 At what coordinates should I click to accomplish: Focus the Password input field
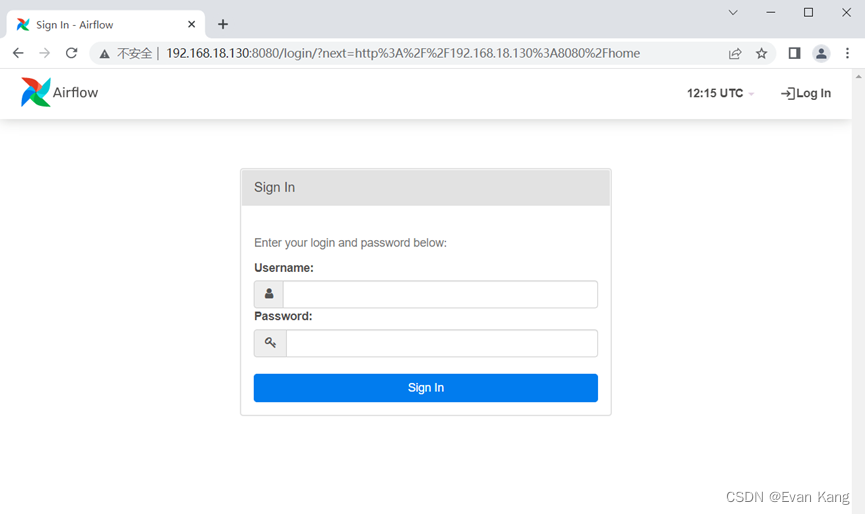pyautogui.click(x=442, y=343)
